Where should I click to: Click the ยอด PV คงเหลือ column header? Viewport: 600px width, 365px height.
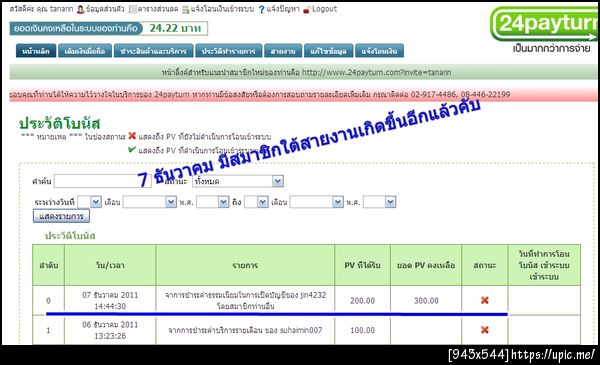click(426, 265)
